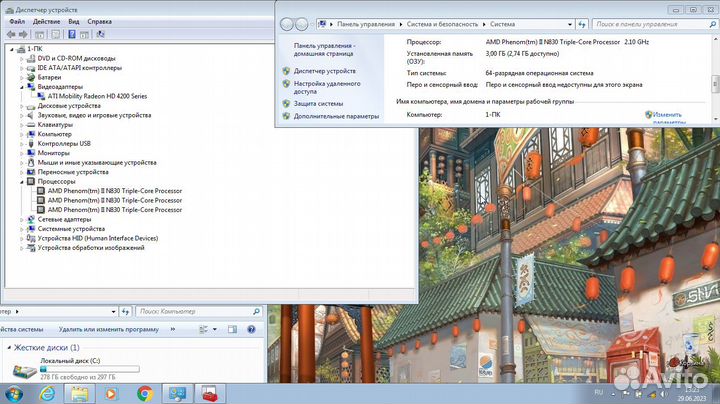Expand the DVD и CD-ROM дисководы node

click(x=21, y=57)
